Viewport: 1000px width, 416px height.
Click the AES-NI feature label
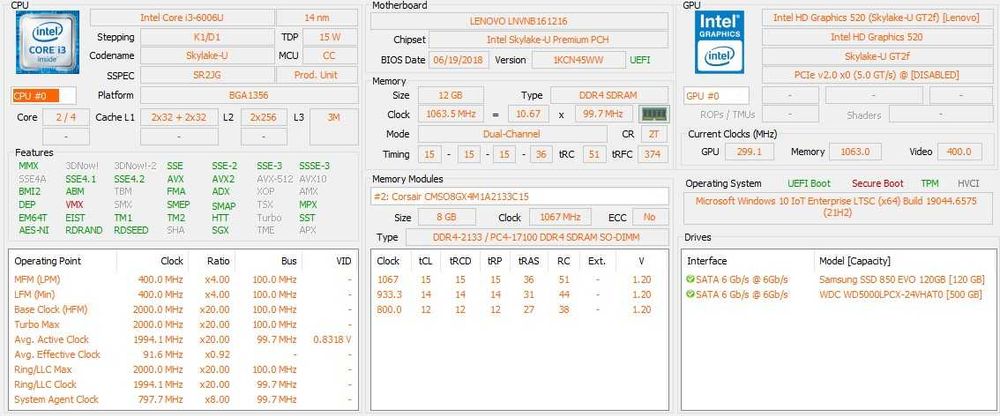pos(34,230)
